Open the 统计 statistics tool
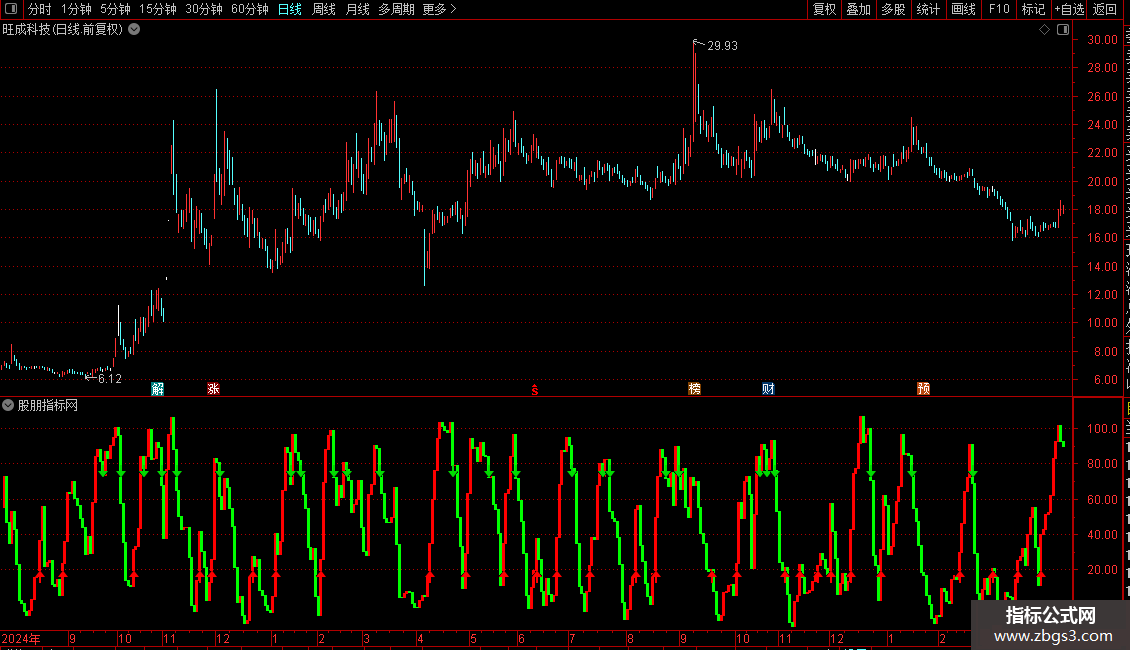This screenshot has width=1130, height=650. 928,9
